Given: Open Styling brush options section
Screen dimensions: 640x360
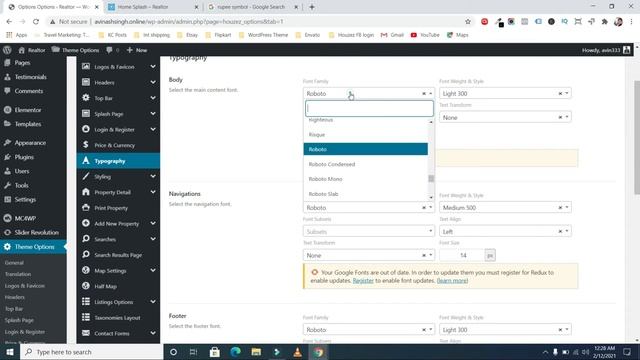Looking at the screenshot, I should [118, 176].
